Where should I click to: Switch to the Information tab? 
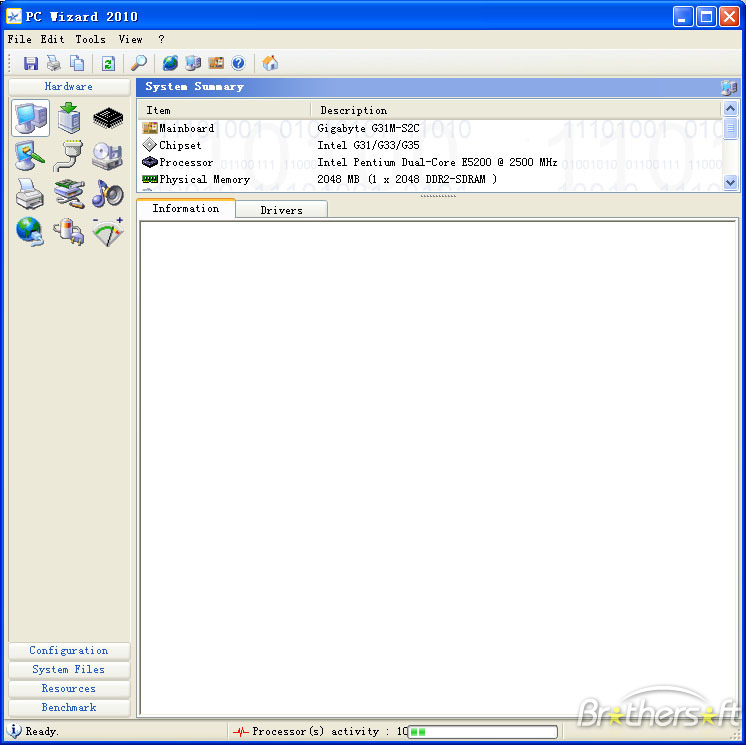pyautogui.click(x=186, y=208)
